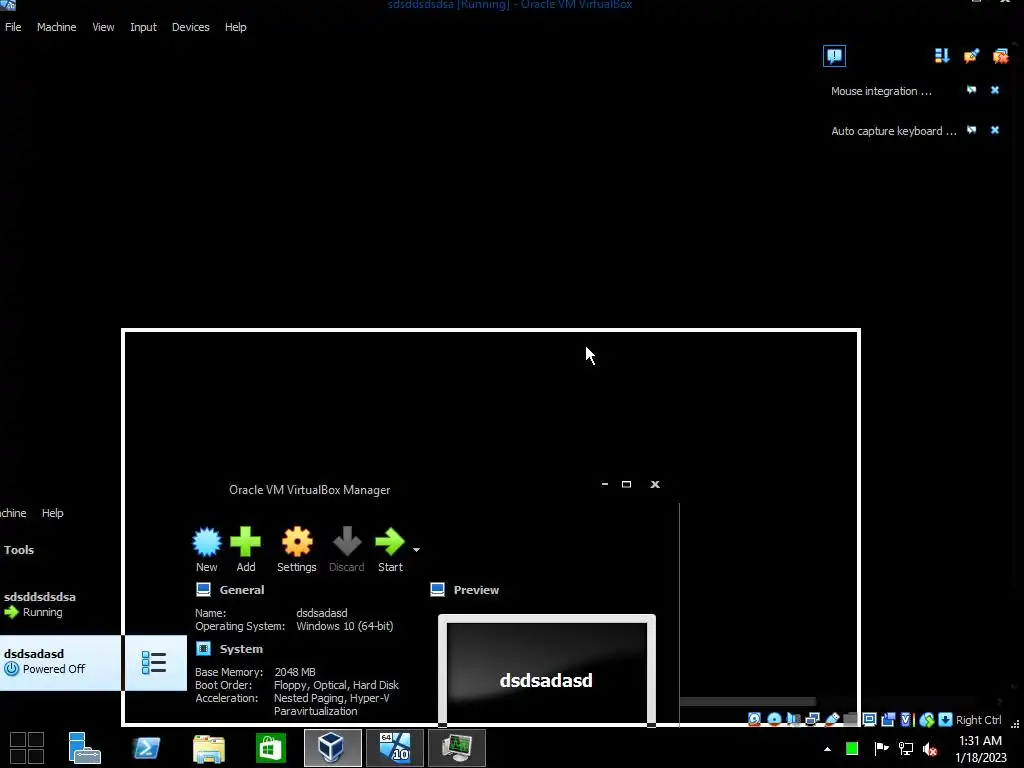Click the Mouse integration notification text
Image resolution: width=1024 pixels, height=768 pixels.
pyautogui.click(x=881, y=91)
